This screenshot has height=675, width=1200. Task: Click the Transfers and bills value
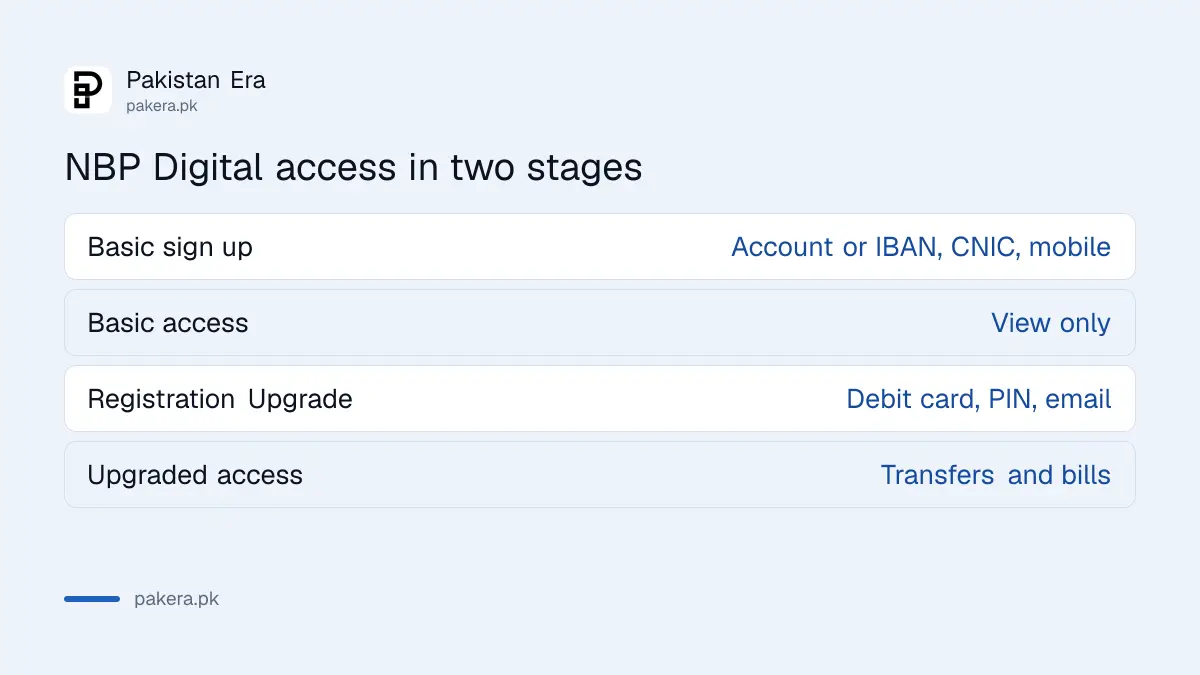(996, 475)
